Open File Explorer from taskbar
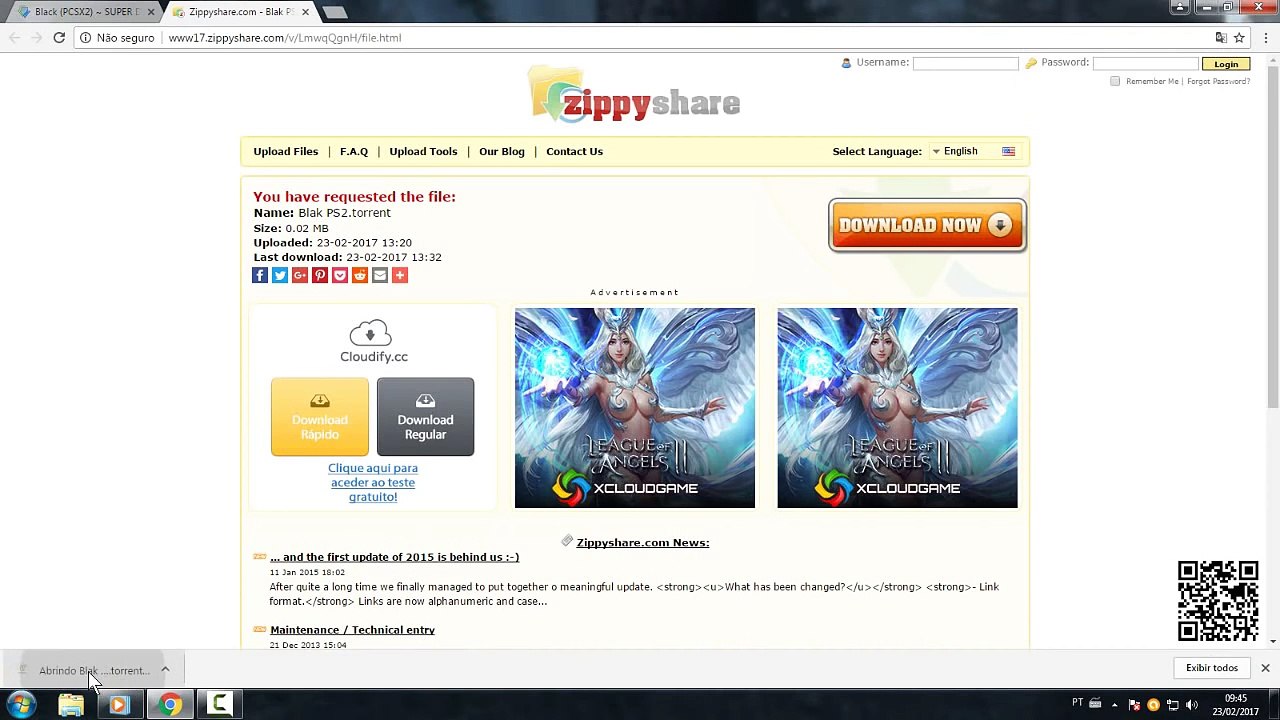The image size is (1280, 720). 71,705
